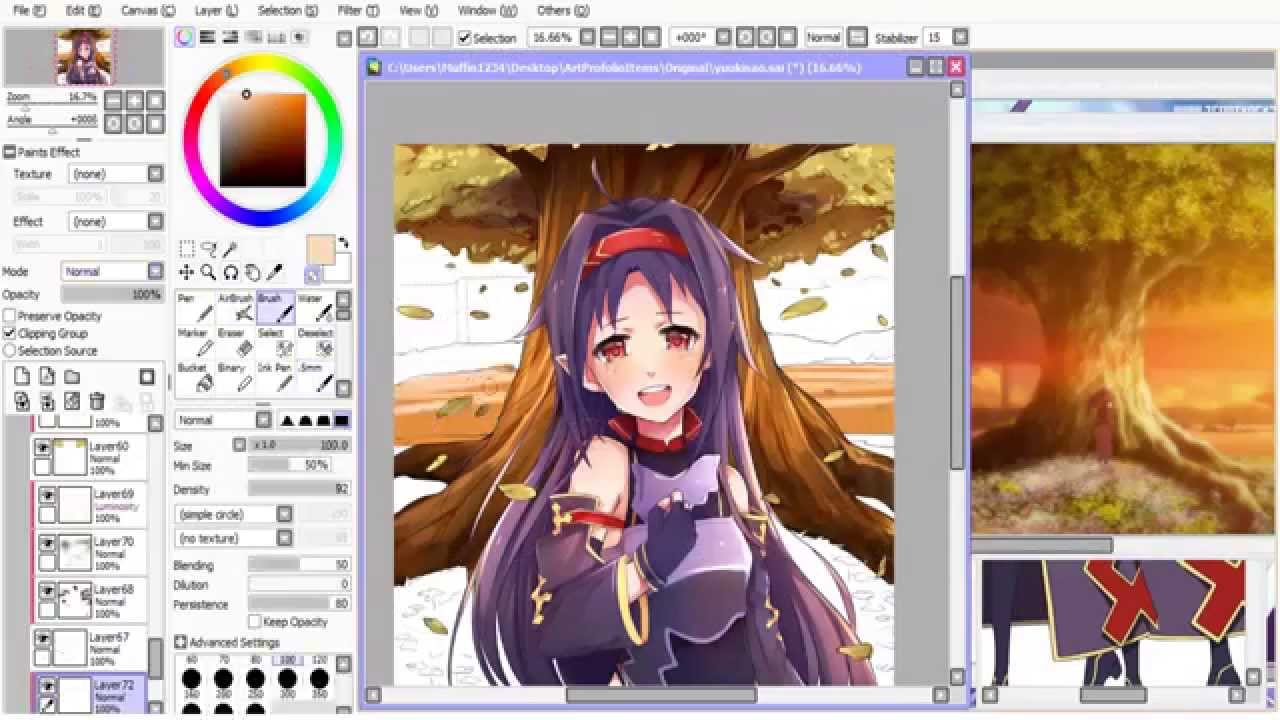
Task: Select the Pen tool
Action: click(195, 307)
